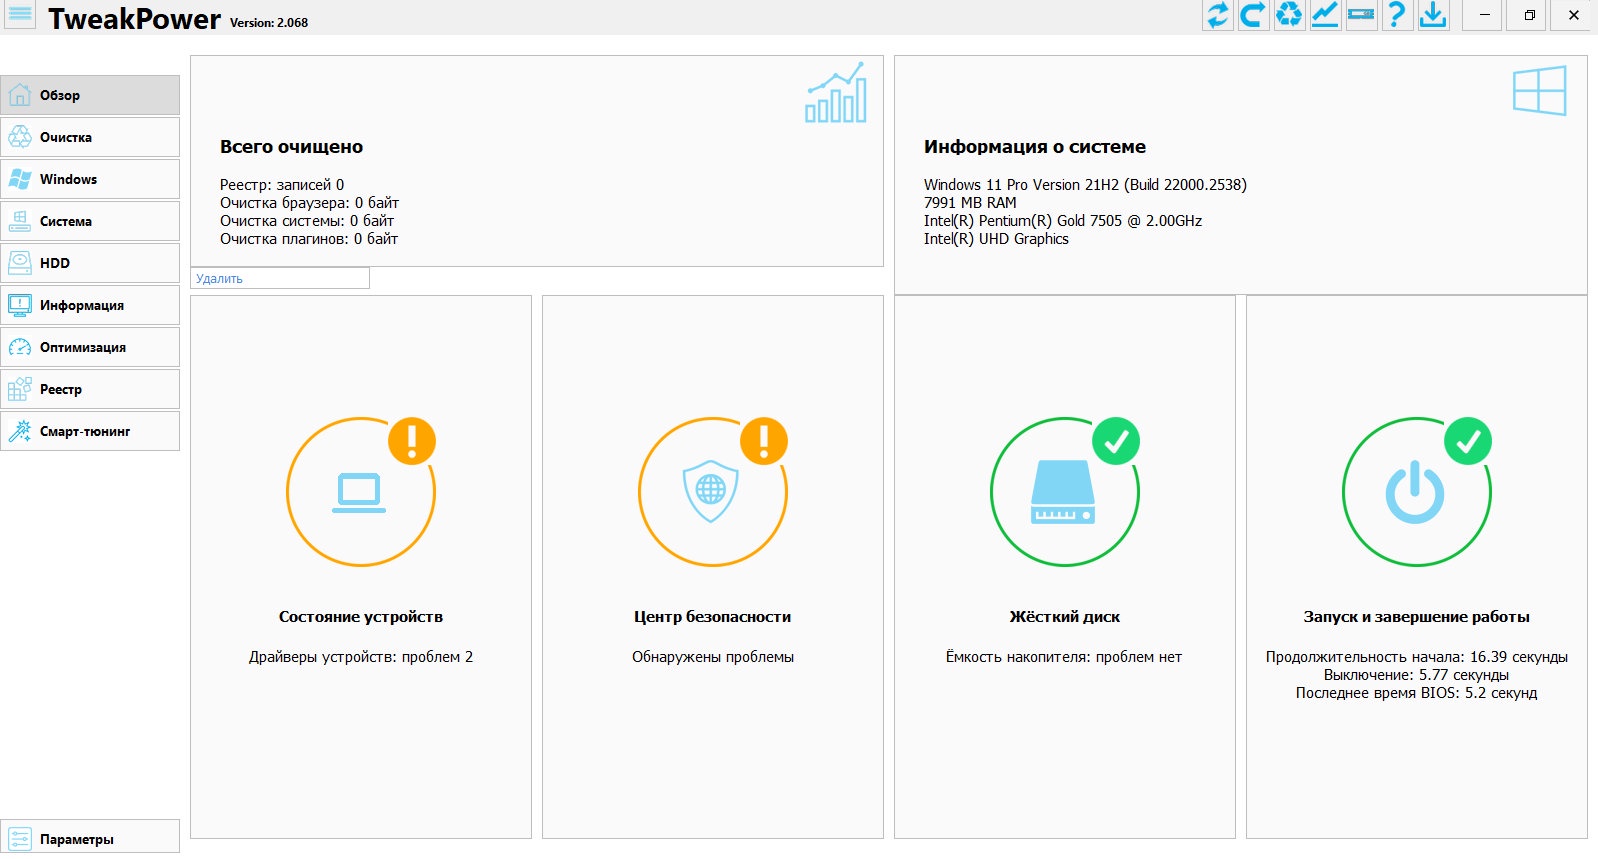The image size is (1598, 859).
Task: Click the Windows 11 Pro Version 21H2 line
Action: point(1085,185)
